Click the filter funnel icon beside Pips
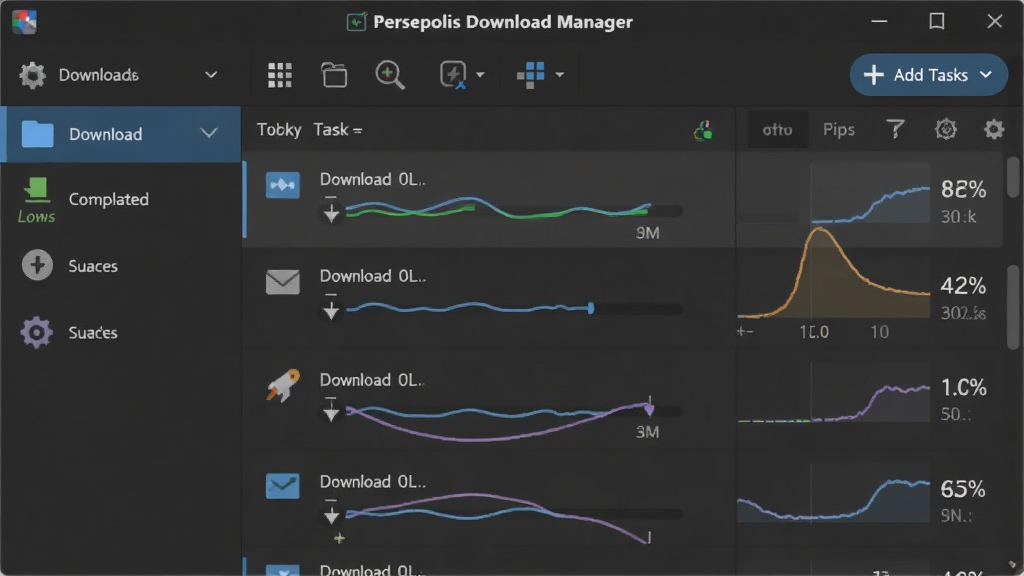Viewport: 1024px width, 576px height. (895, 129)
